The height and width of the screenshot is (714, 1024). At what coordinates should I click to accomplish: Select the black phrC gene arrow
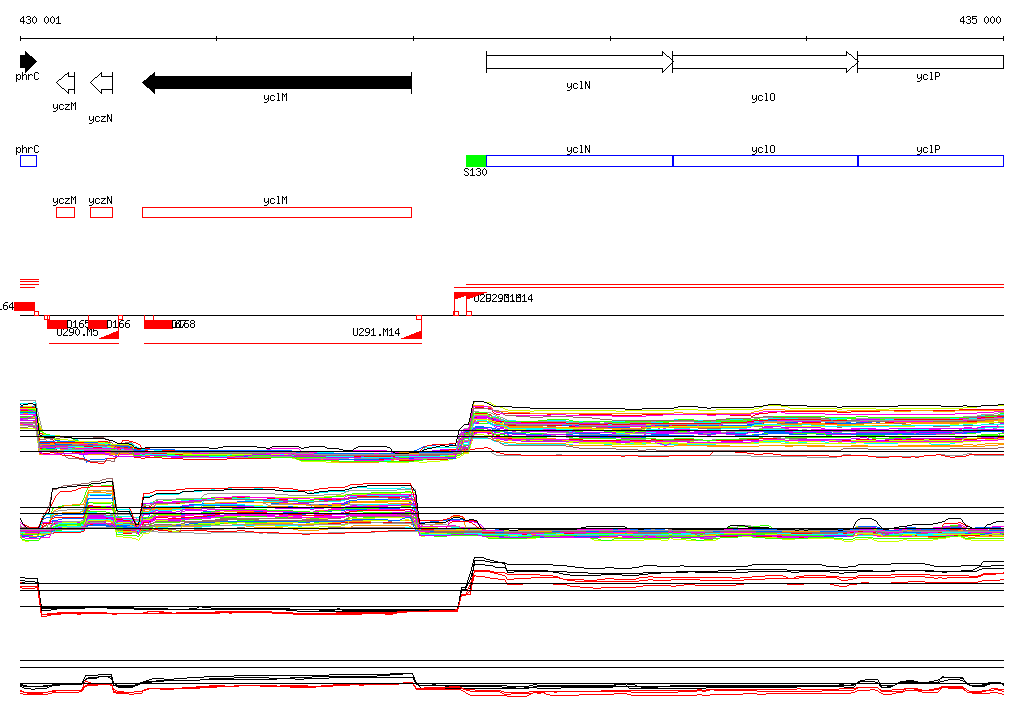click(28, 61)
